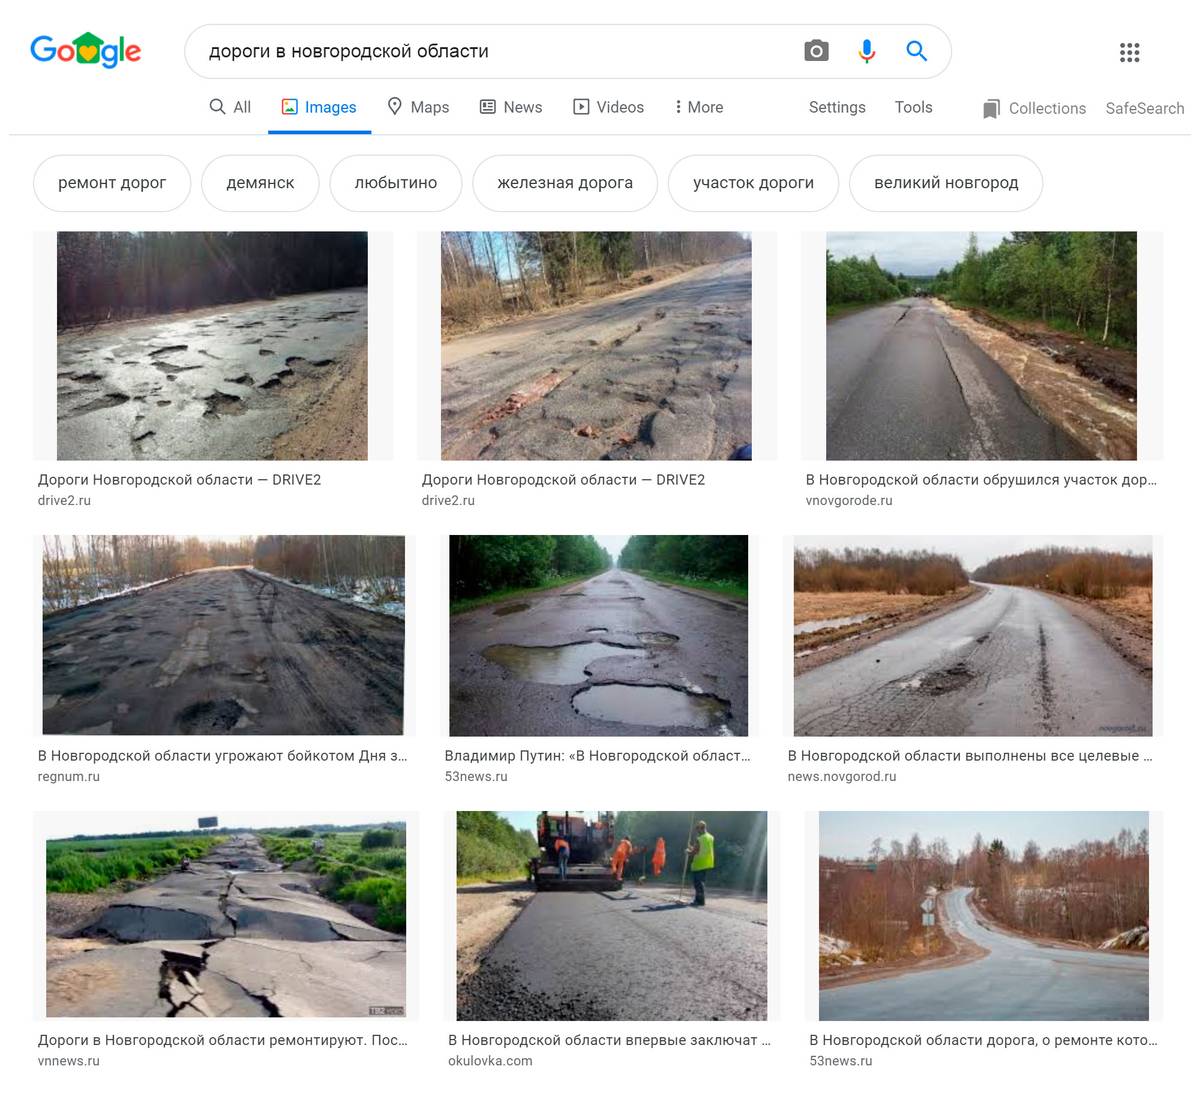Expand the Tools filter options

(913, 107)
